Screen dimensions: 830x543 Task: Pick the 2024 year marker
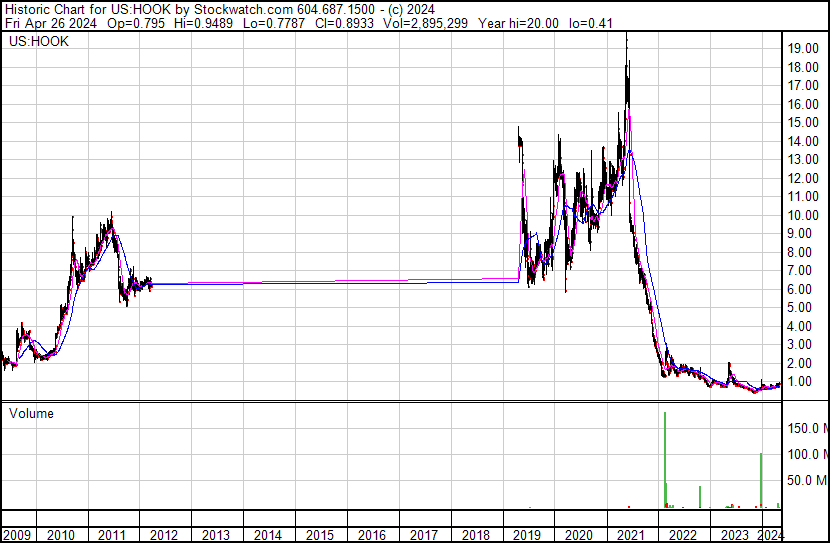tap(770, 535)
